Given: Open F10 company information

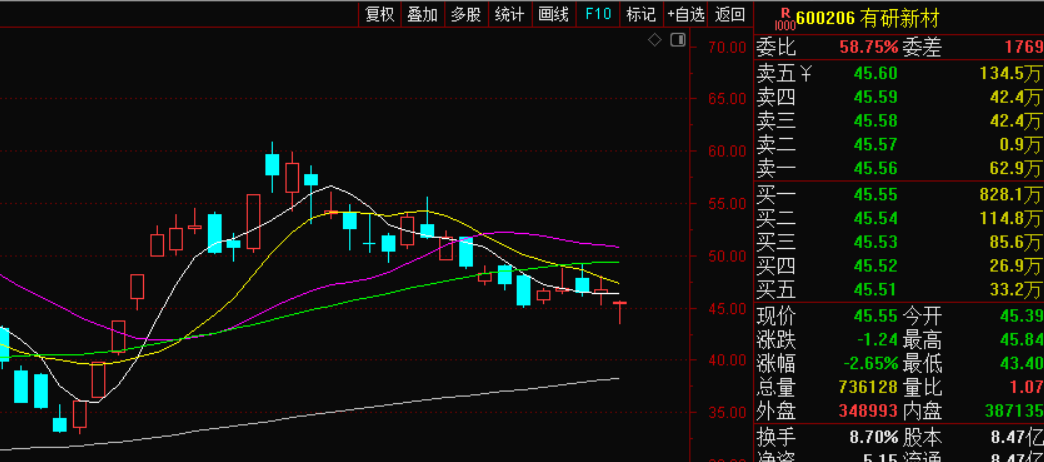Looking at the screenshot, I should [597, 14].
